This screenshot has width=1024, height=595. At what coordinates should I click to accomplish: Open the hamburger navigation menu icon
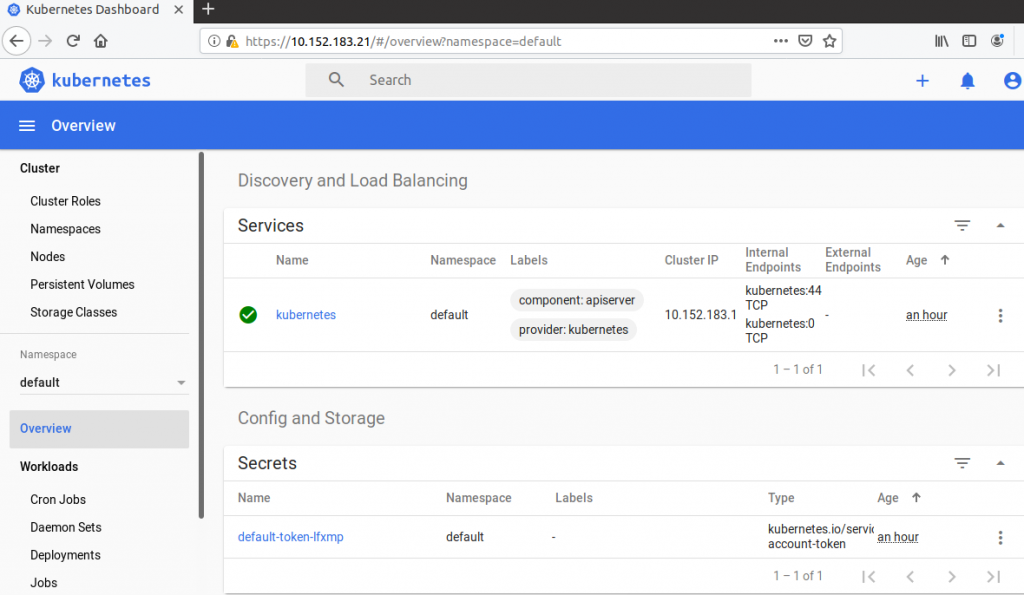pos(27,125)
